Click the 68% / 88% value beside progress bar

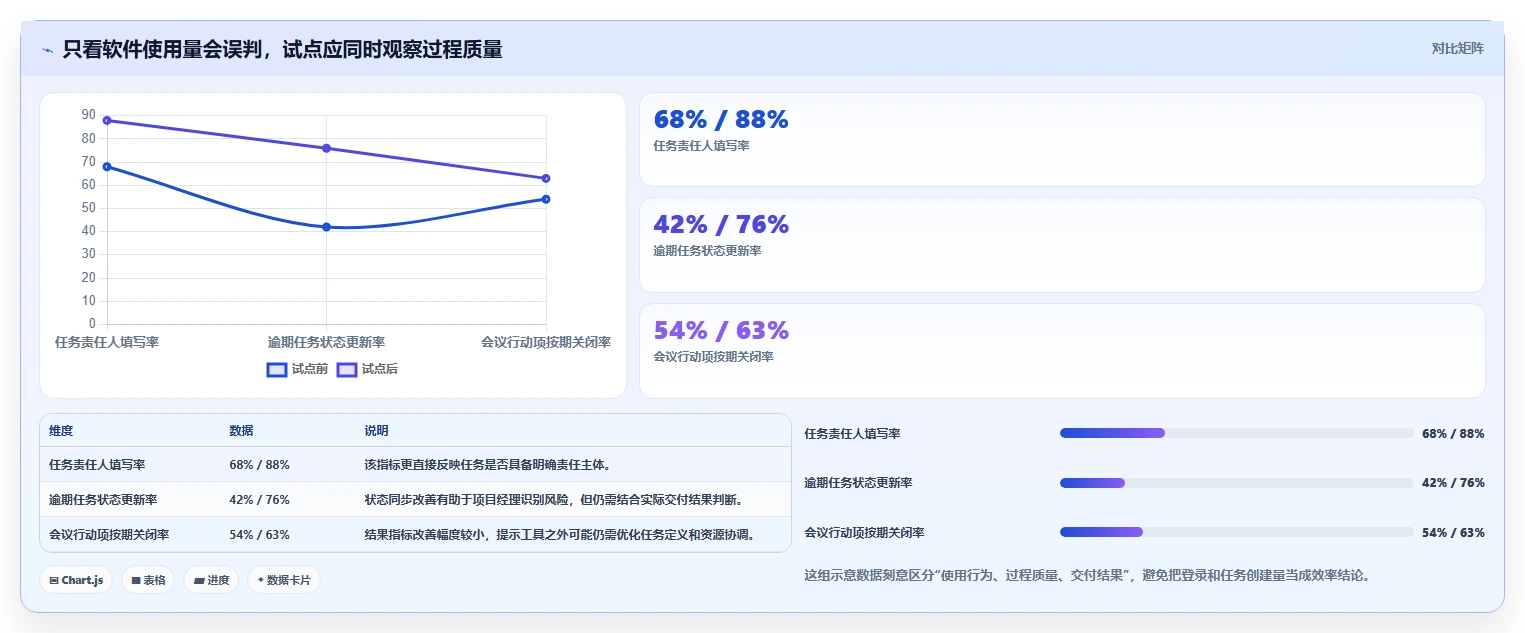click(1453, 434)
